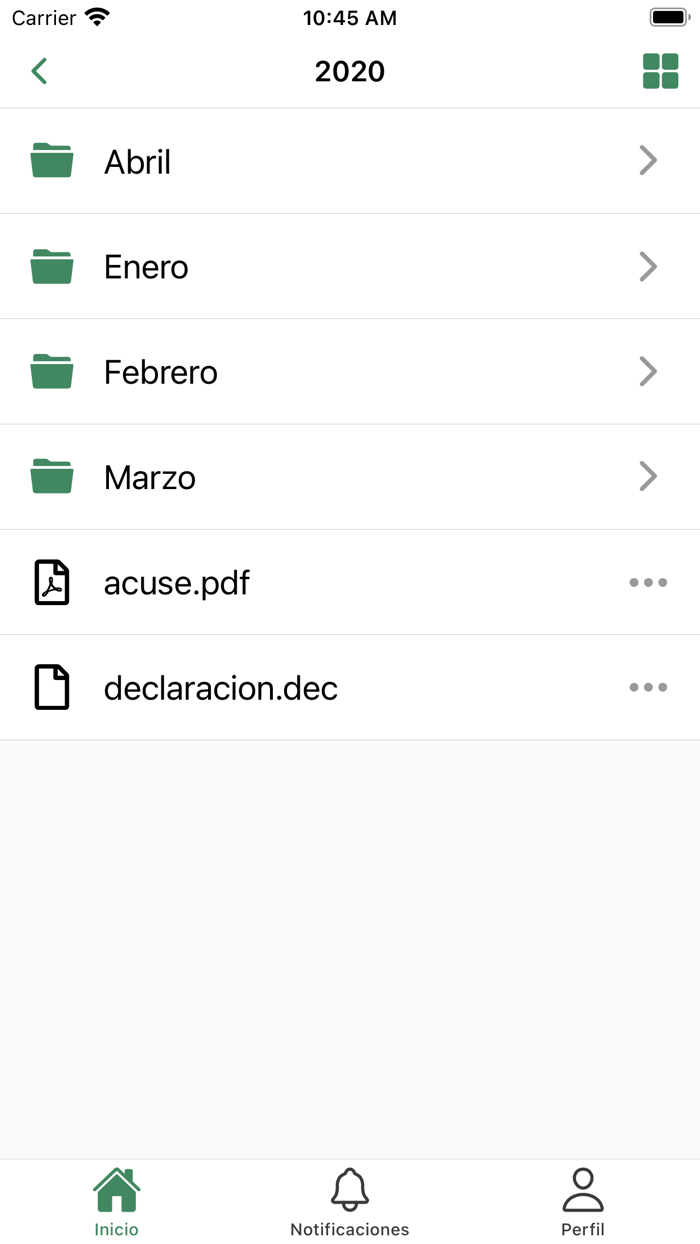700x1244 pixels.
Task: Go to the Inicio tab
Action: (117, 1202)
